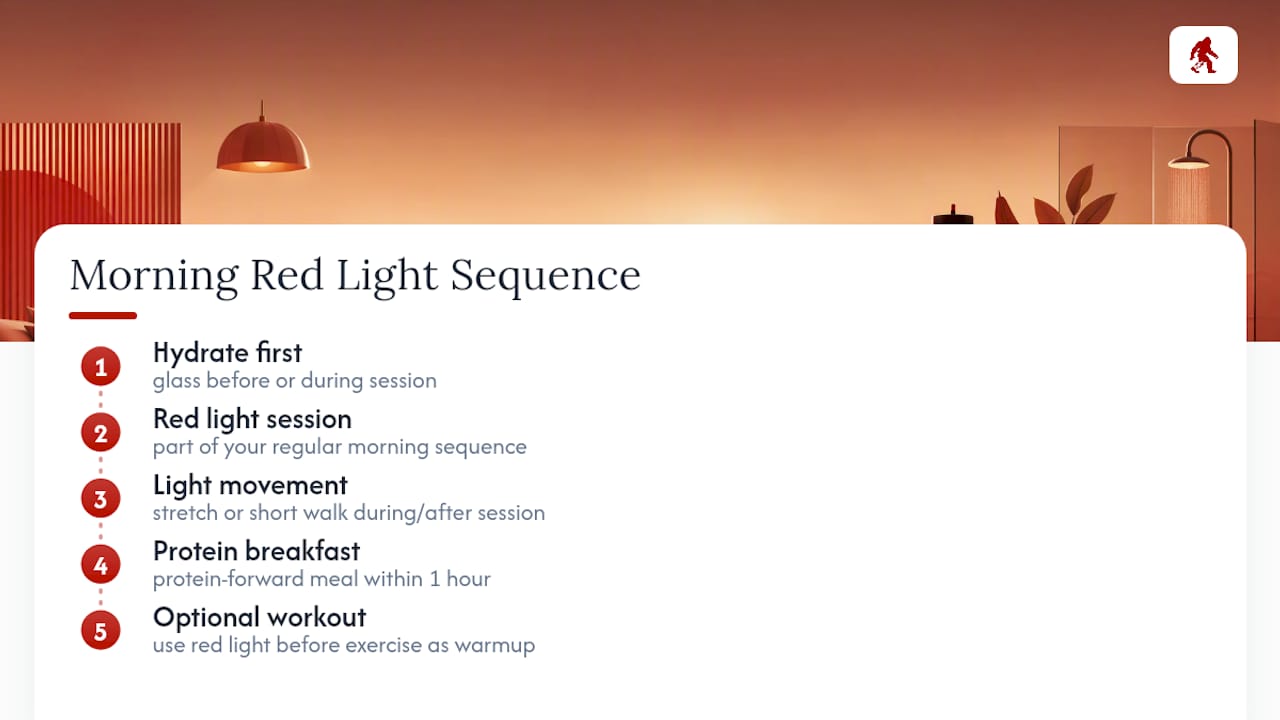Select the step 3 numbered circle
Viewport: 1280px width, 720px height.
[x=100, y=500]
